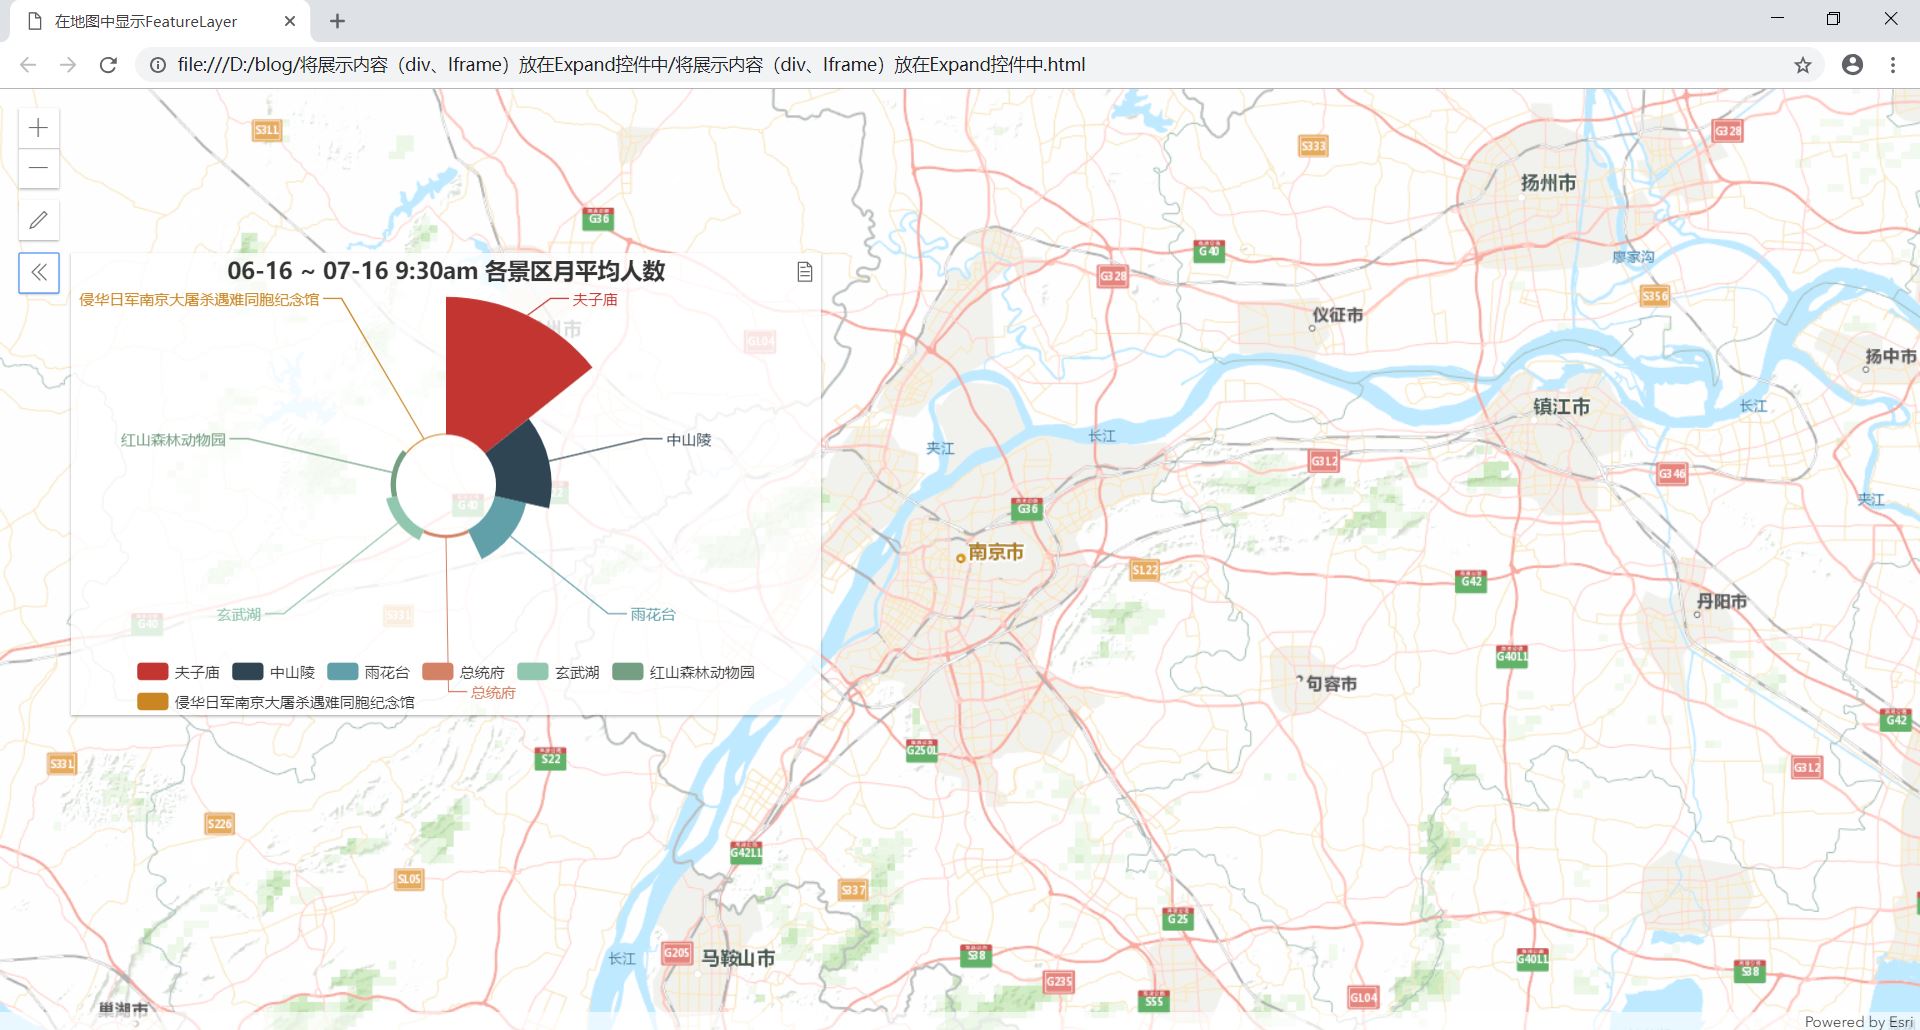Click the 镇江市 map label

tap(1561, 406)
